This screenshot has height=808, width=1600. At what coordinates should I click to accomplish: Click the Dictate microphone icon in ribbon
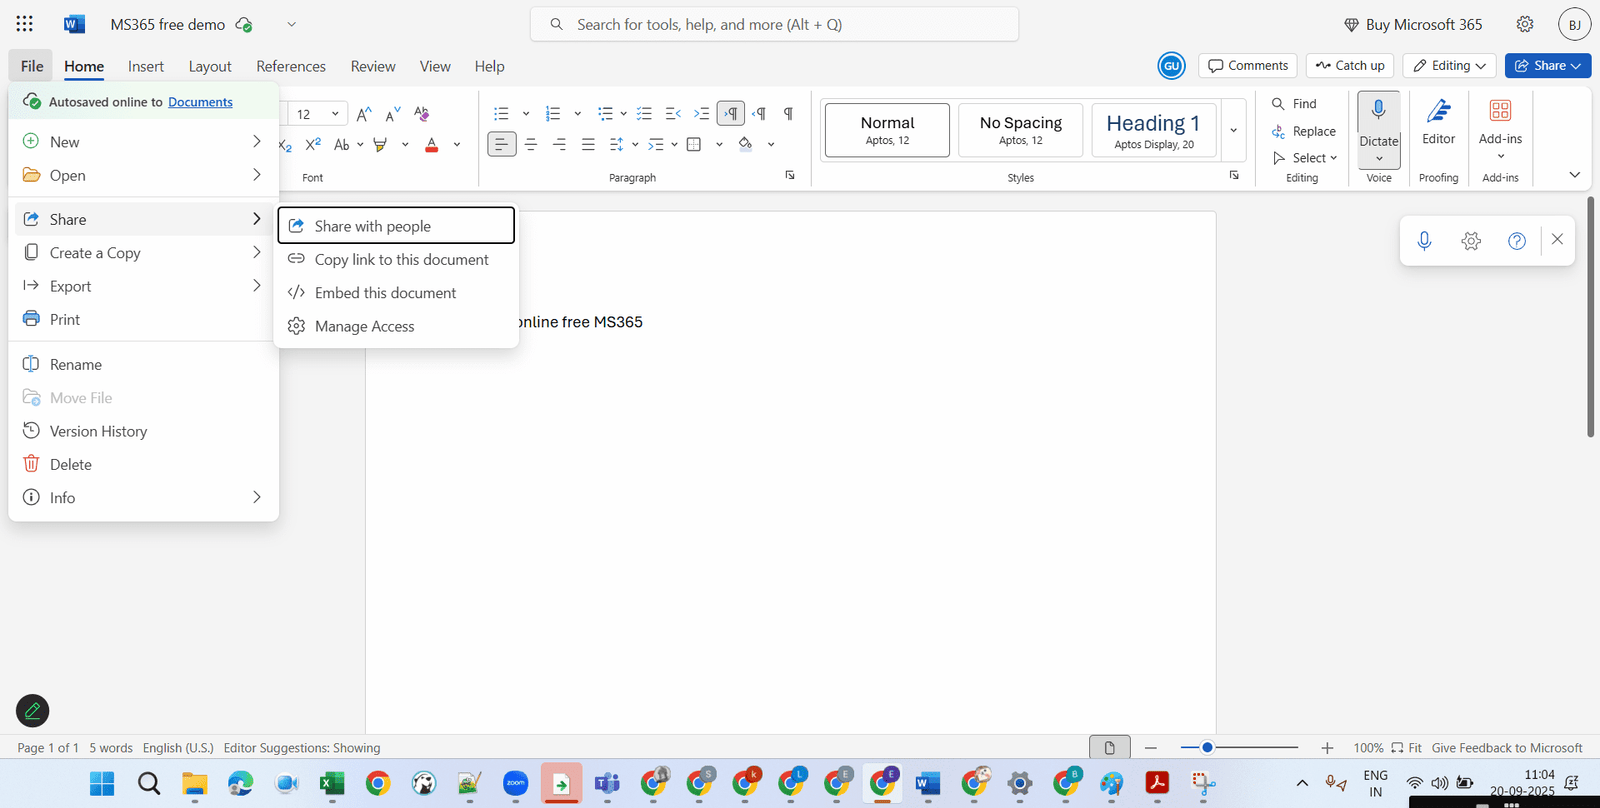coord(1378,111)
